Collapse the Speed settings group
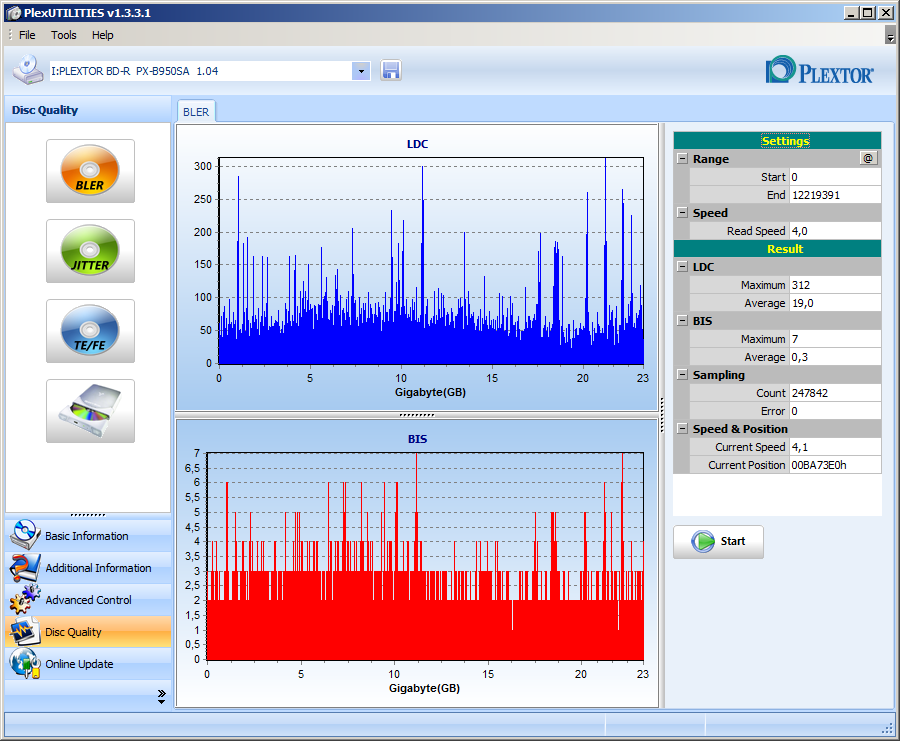Screen dimensions: 900x741 682,212
